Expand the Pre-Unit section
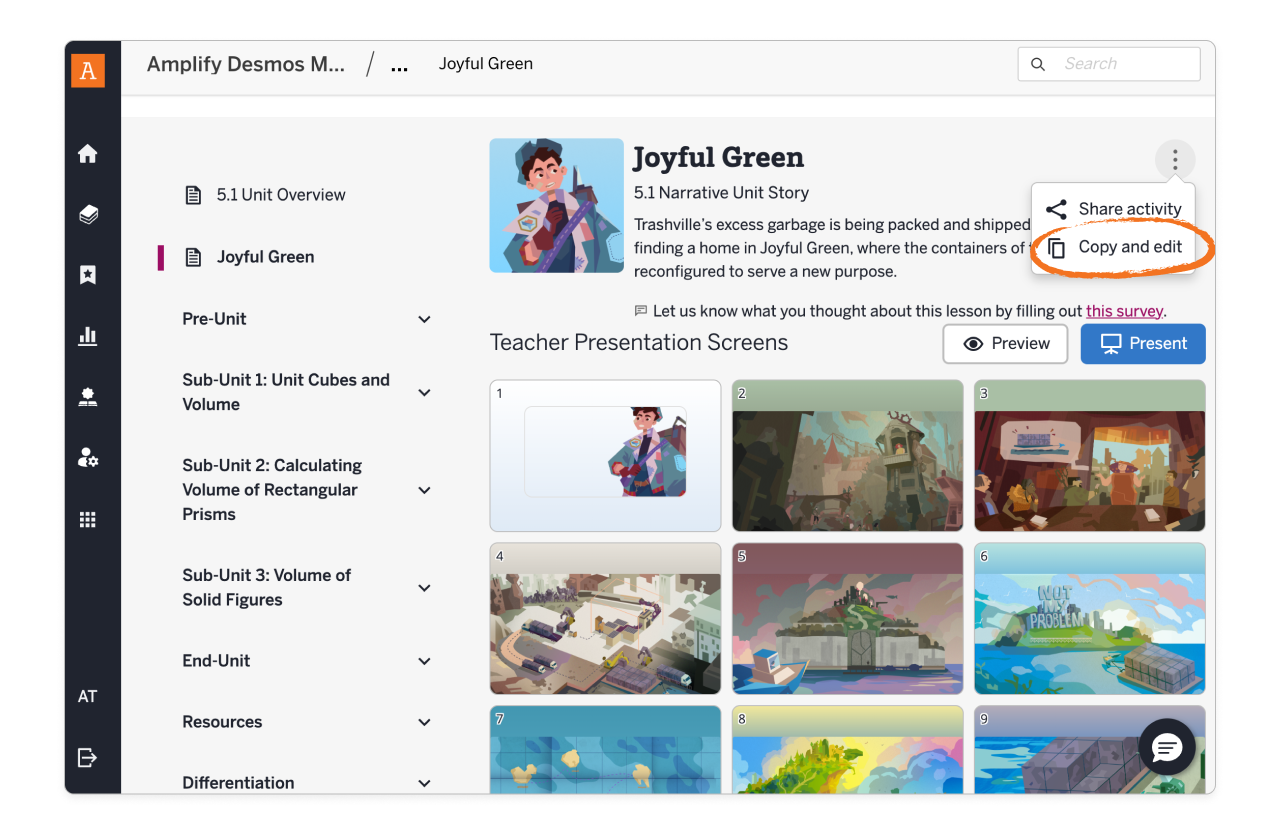This screenshot has width=1280, height=836. coord(424,319)
